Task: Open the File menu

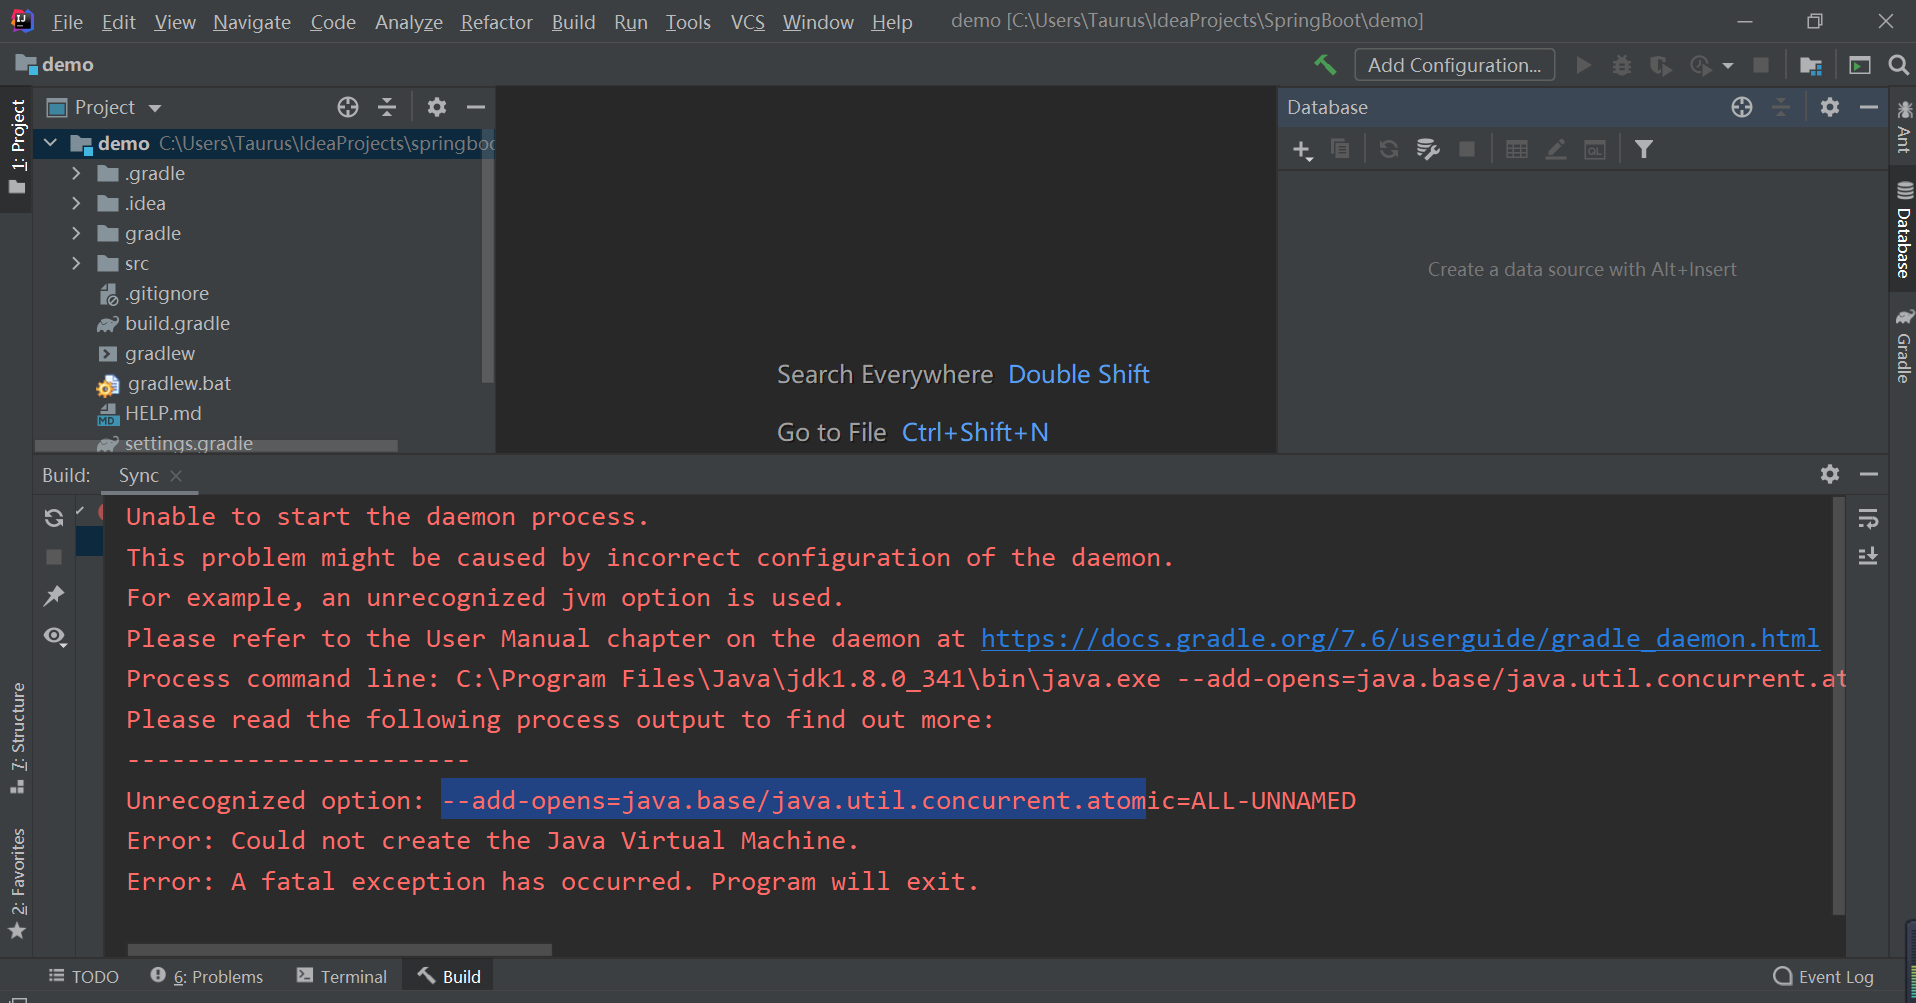Action: pyautogui.click(x=67, y=22)
